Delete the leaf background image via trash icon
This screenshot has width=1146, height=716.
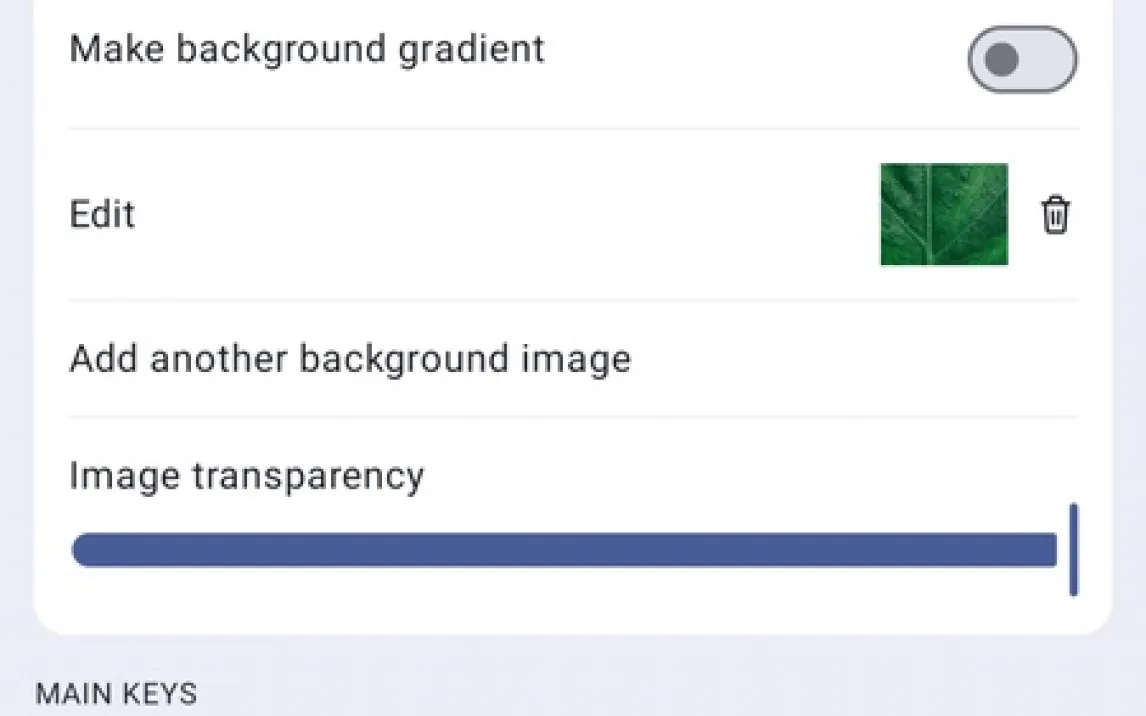(1055, 215)
